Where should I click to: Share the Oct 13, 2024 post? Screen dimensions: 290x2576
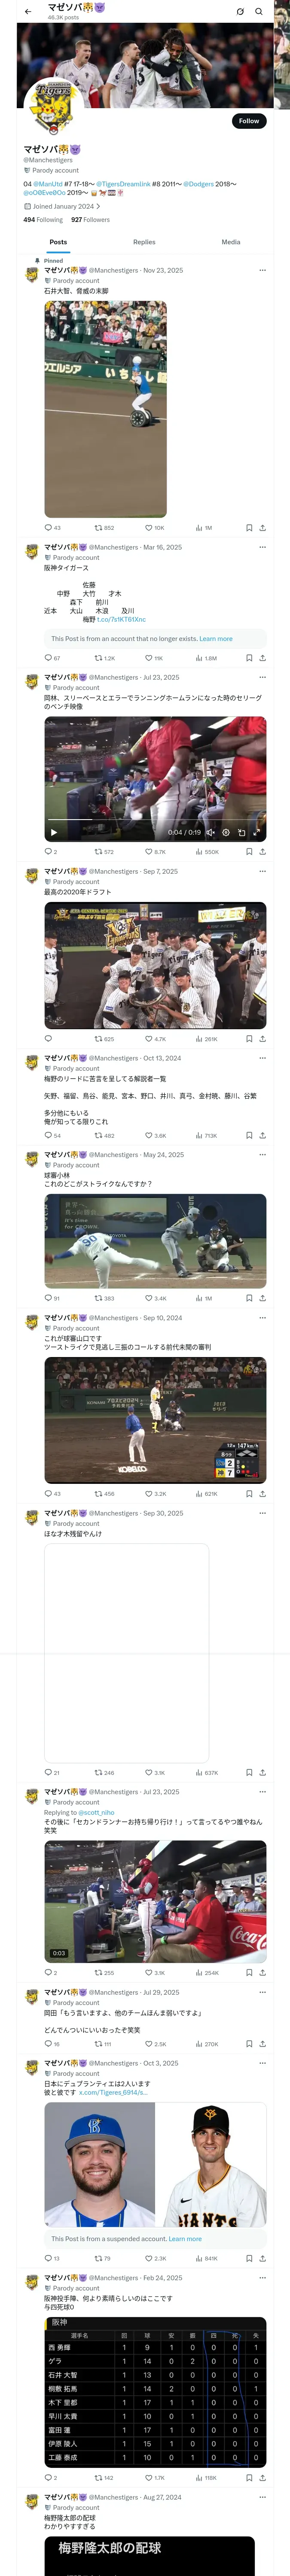[x=263, y=1135]
